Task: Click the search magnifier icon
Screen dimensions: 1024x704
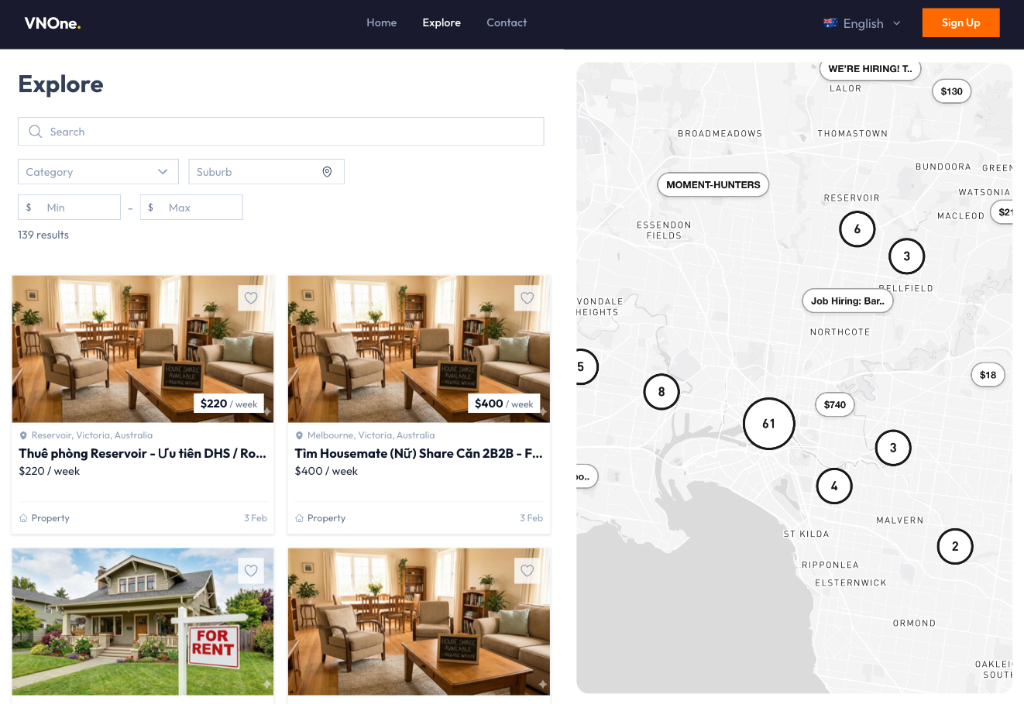Action: pyautogui.click(x=35, y=132)
